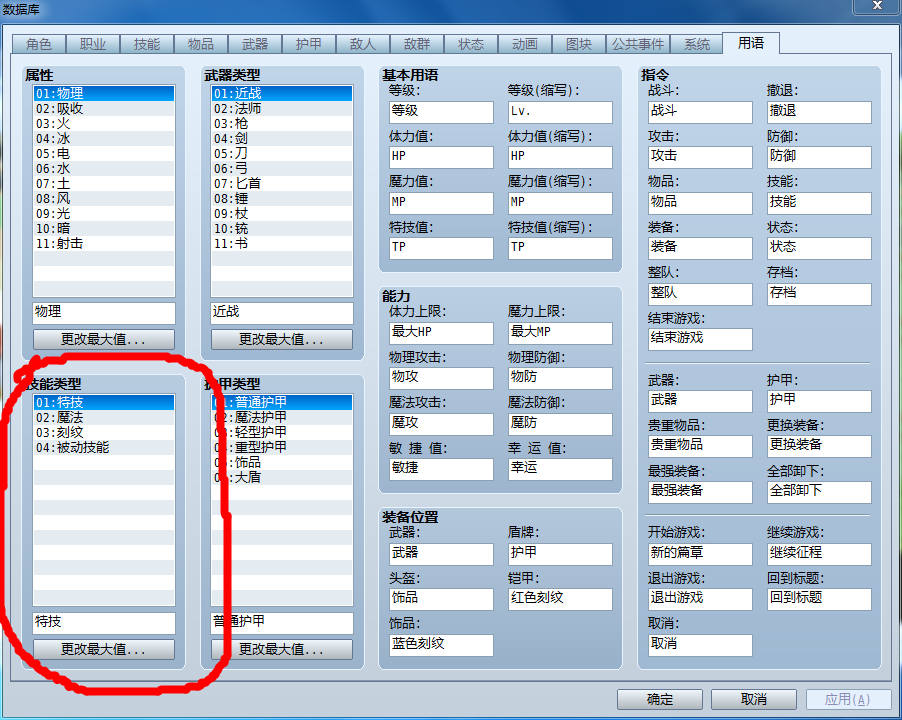The image size is (902, 720).
Task: Select 03:刻纹 in the 技能类型 list
Action: (104, 432)
